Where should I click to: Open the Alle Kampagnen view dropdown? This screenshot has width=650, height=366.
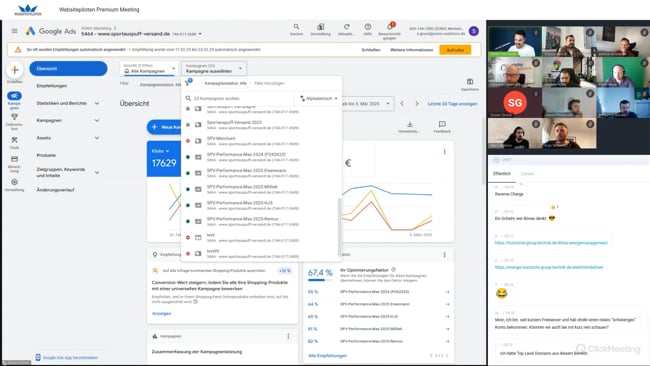[149, 69]
